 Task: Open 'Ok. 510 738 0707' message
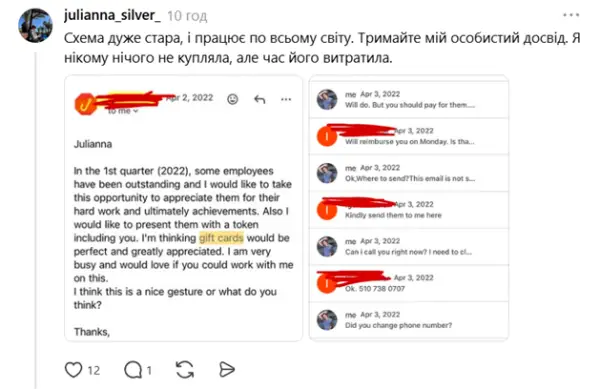pyautogui.click(x=409, y=283)
